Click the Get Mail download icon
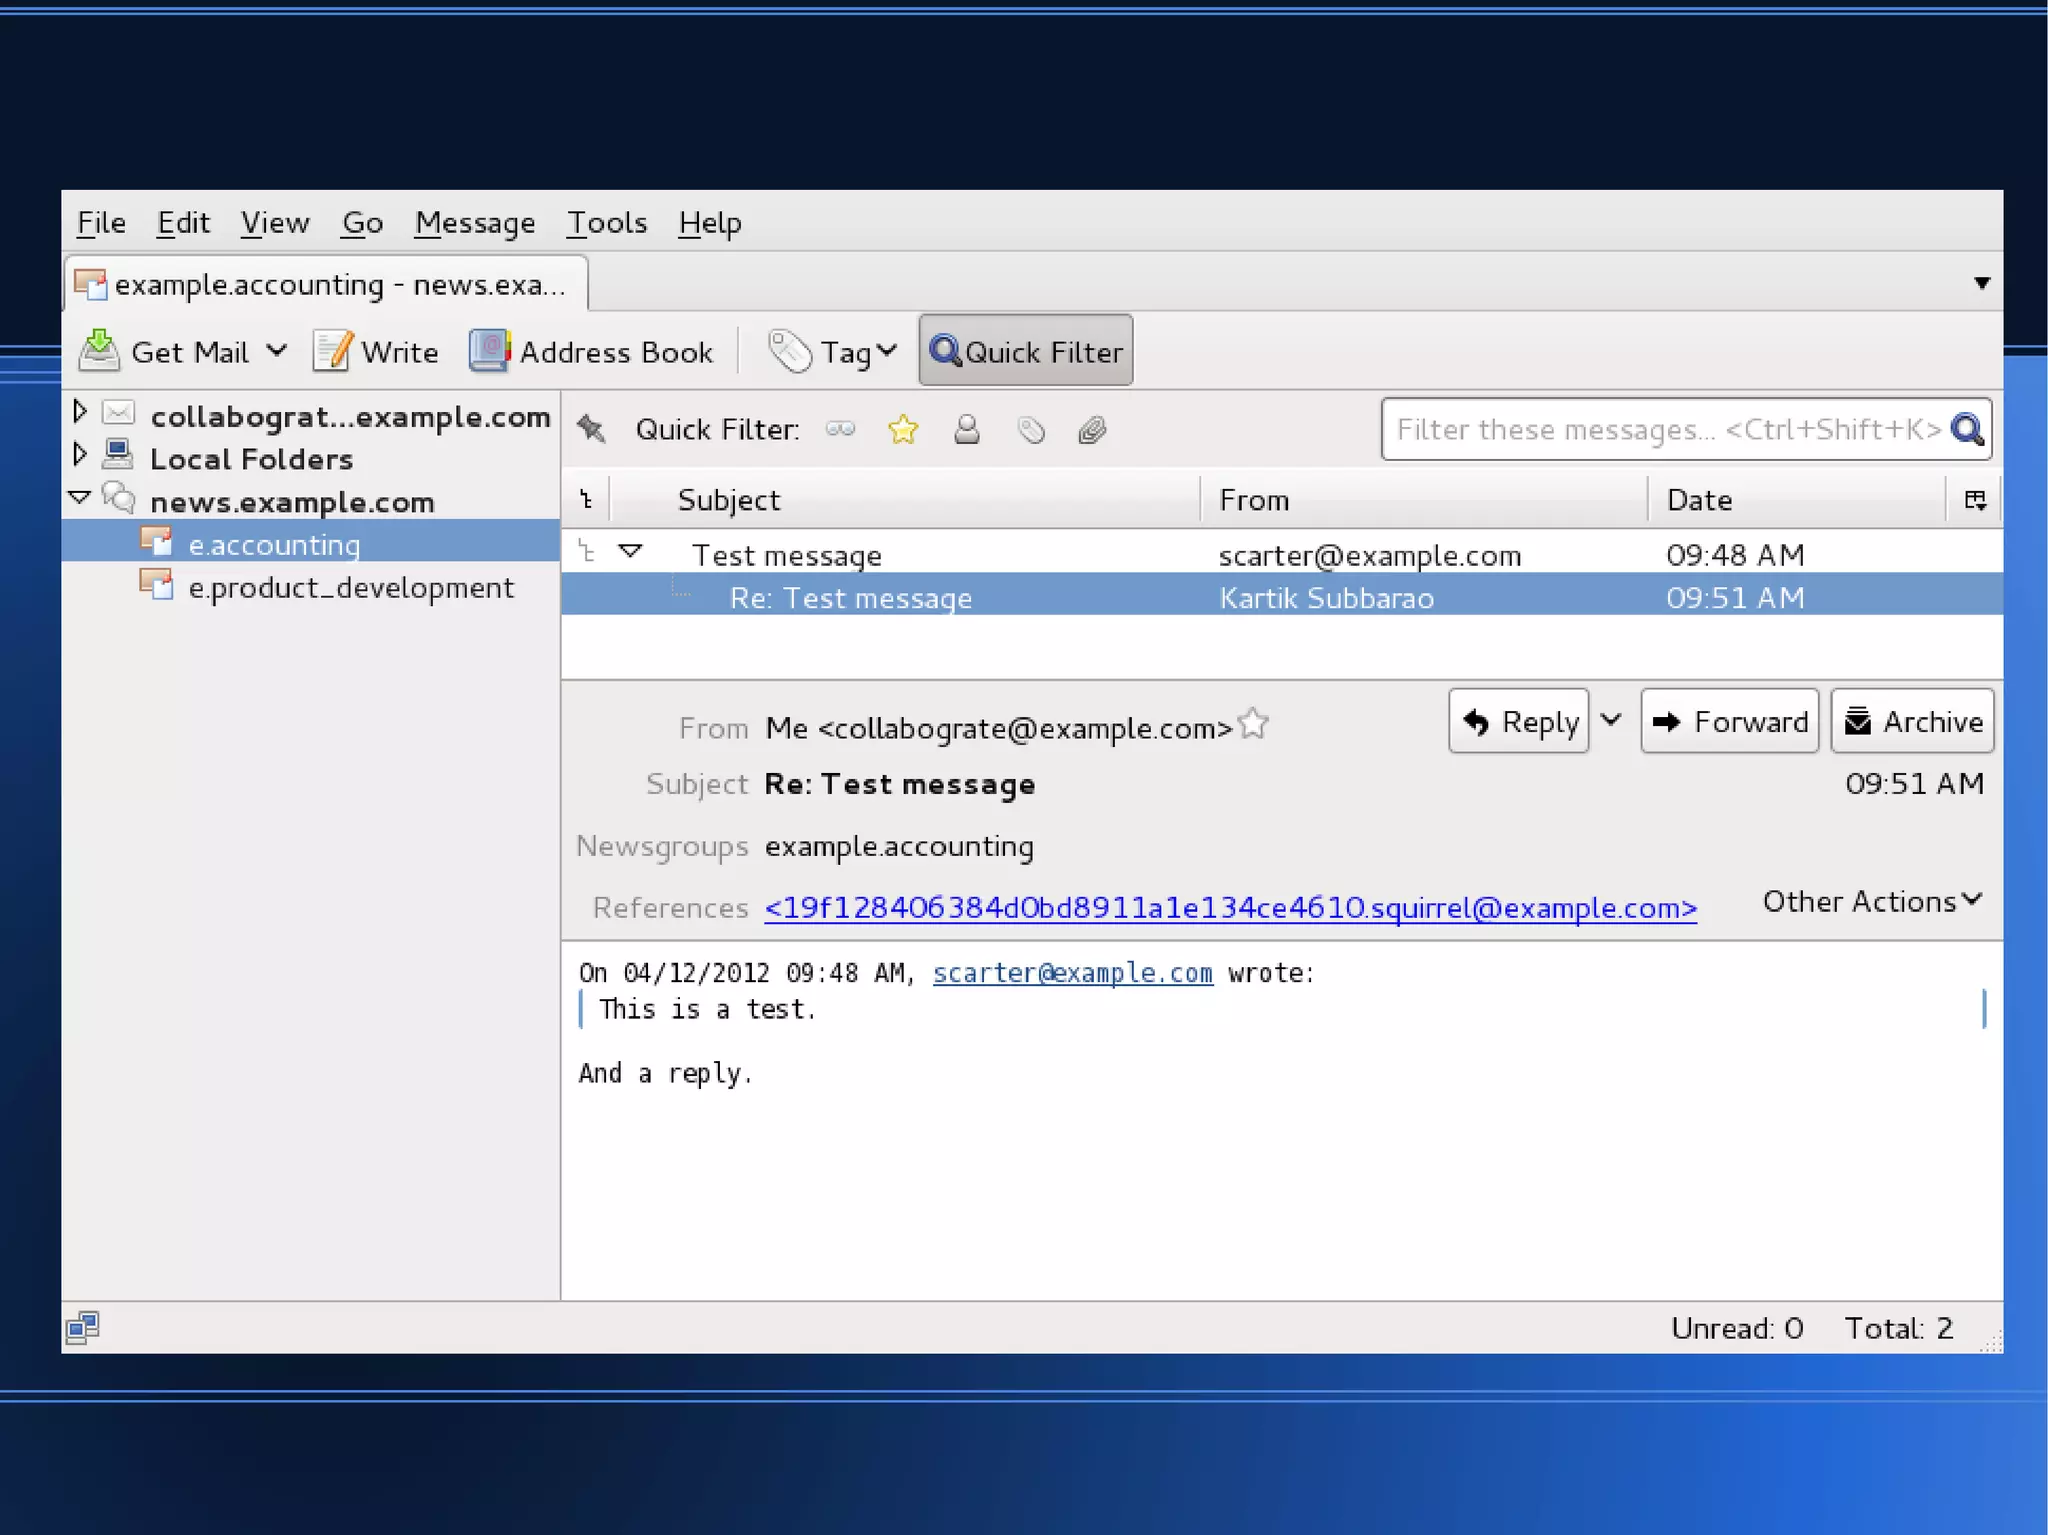 point(100,351)
